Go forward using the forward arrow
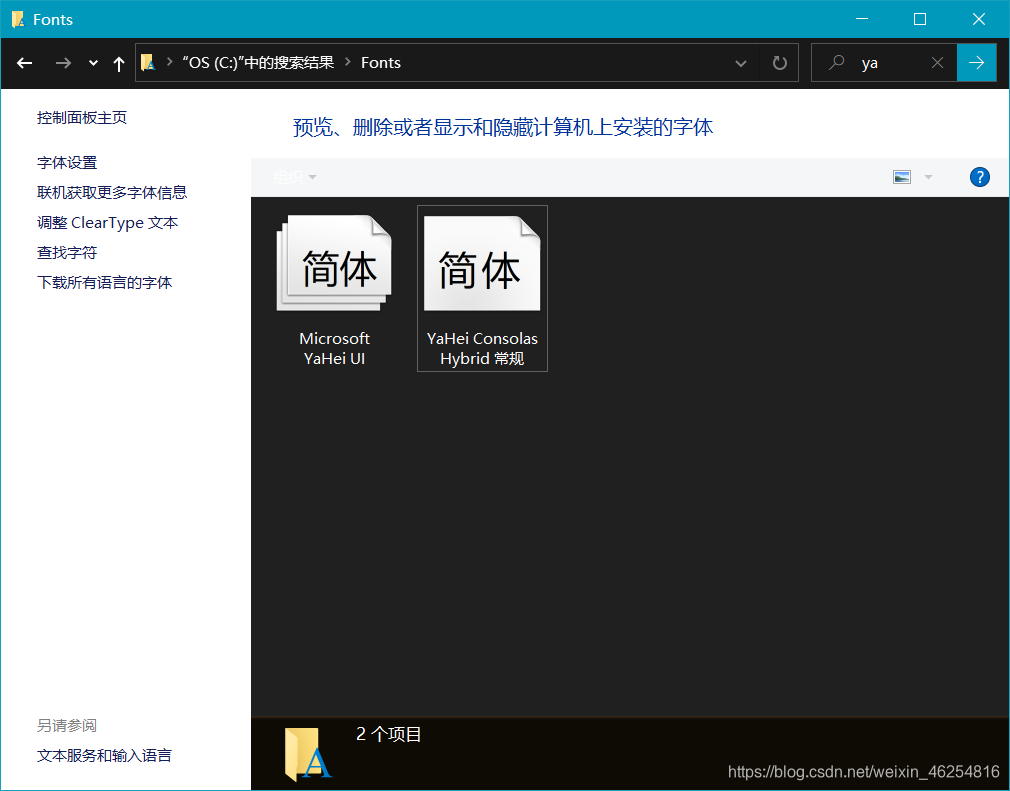This screenshot has height=791, width=1010. pos(63,63)
